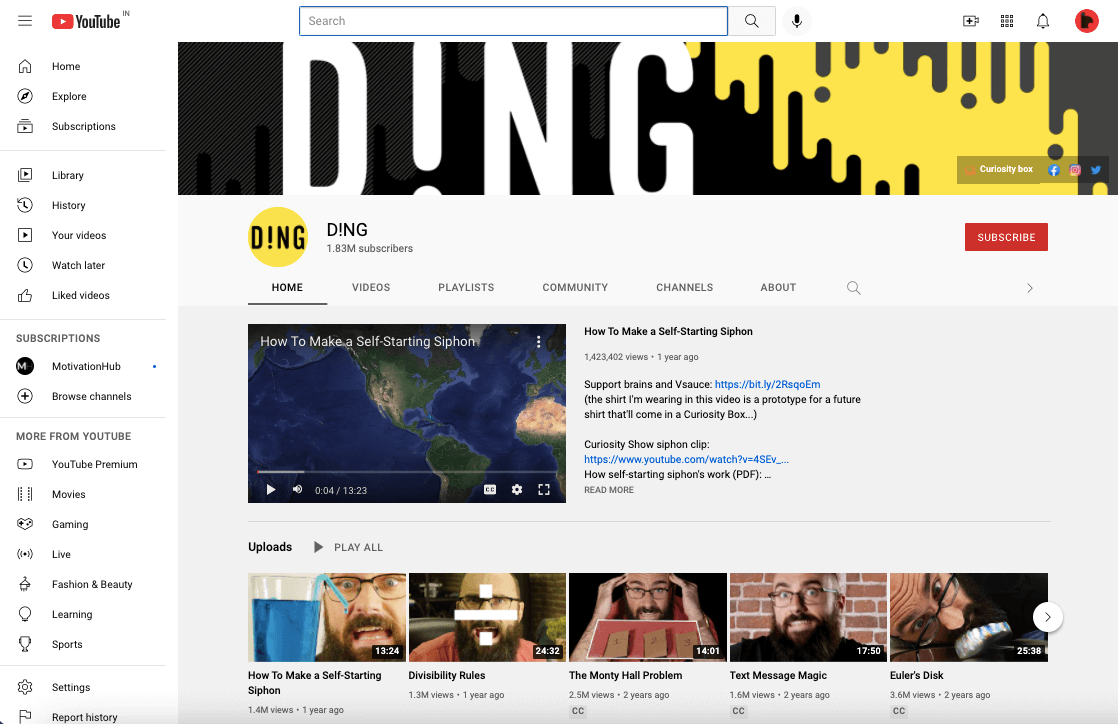Open the account avatar menu
This screenshot has height=724, width=1118.
point(1087,21)
